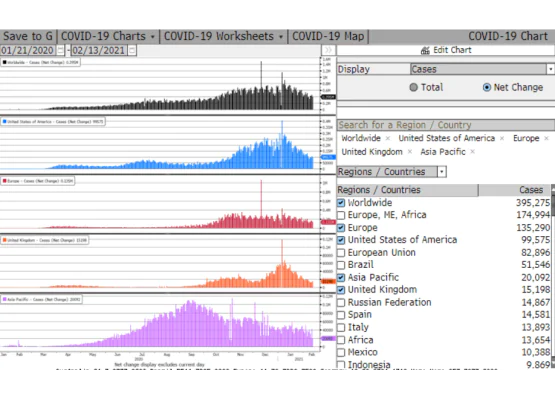This screenshot has height=400, width=555.
Task: Remove Europe tag via x icon
Action: 546,138
